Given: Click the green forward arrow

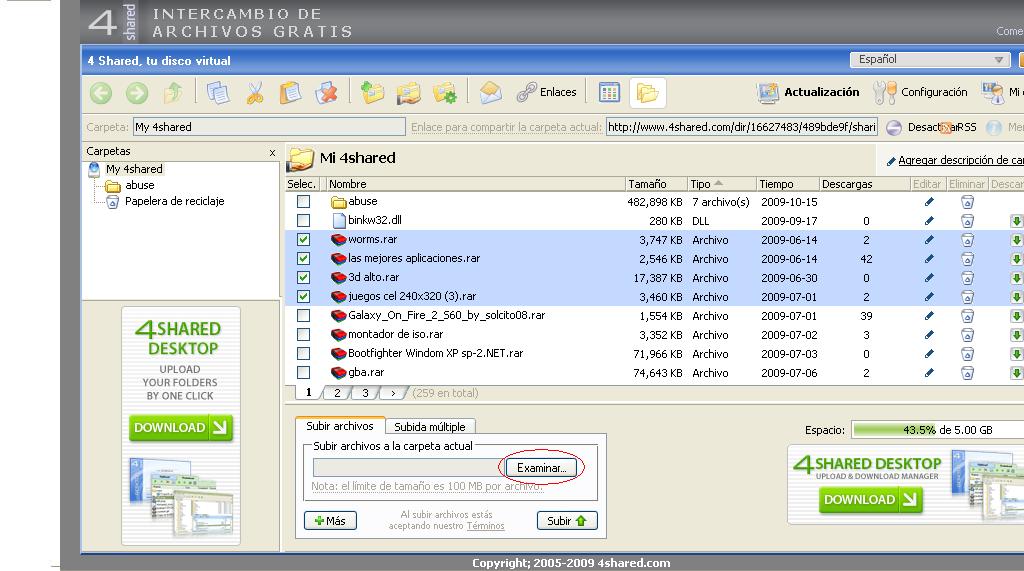Looking at the screenshot, I should click(137, 93).
